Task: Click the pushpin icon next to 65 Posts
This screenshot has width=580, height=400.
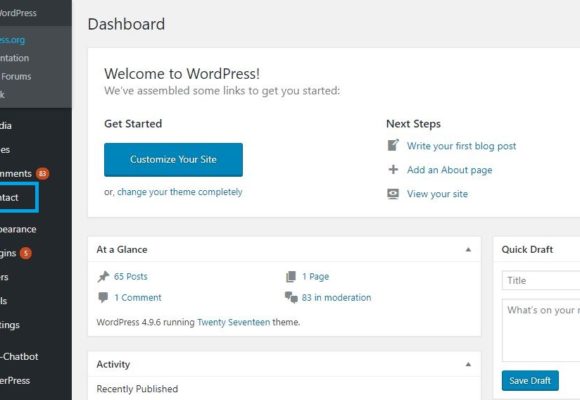Action: pyautogui.click(x=103, y=276)
